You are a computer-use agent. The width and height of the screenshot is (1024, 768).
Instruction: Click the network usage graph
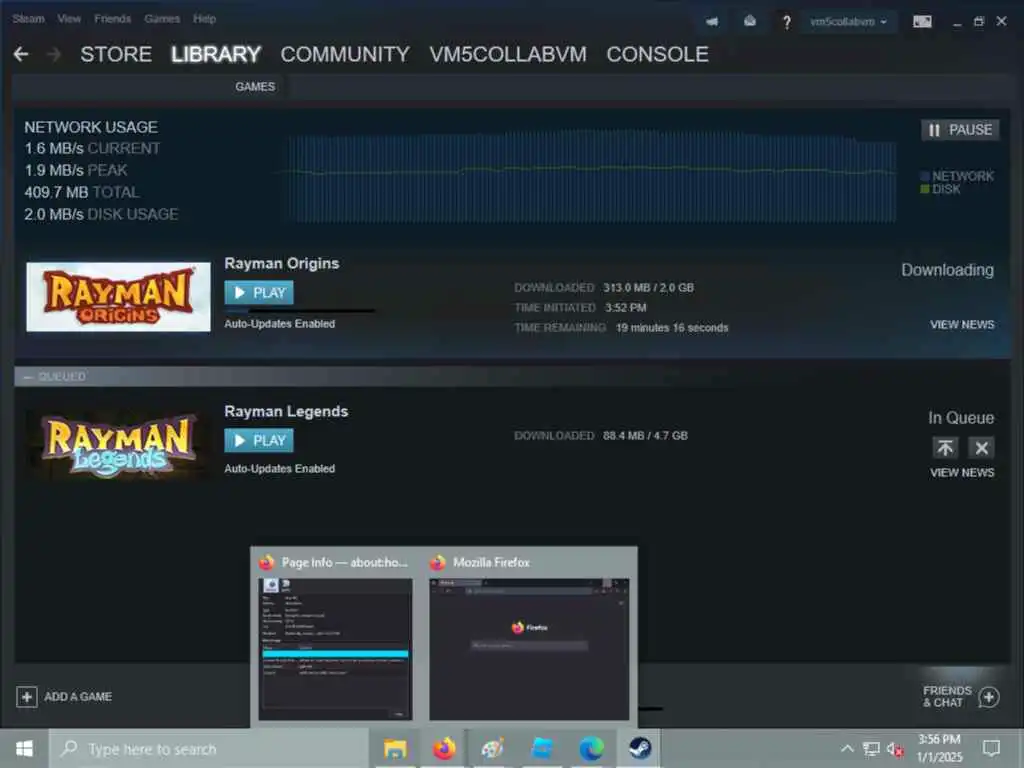(x=591, y=176)
